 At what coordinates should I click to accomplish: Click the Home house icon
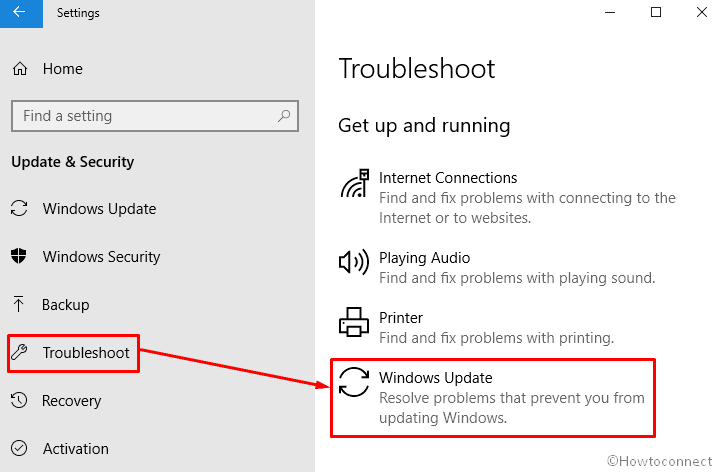click(x=20, y=69)
